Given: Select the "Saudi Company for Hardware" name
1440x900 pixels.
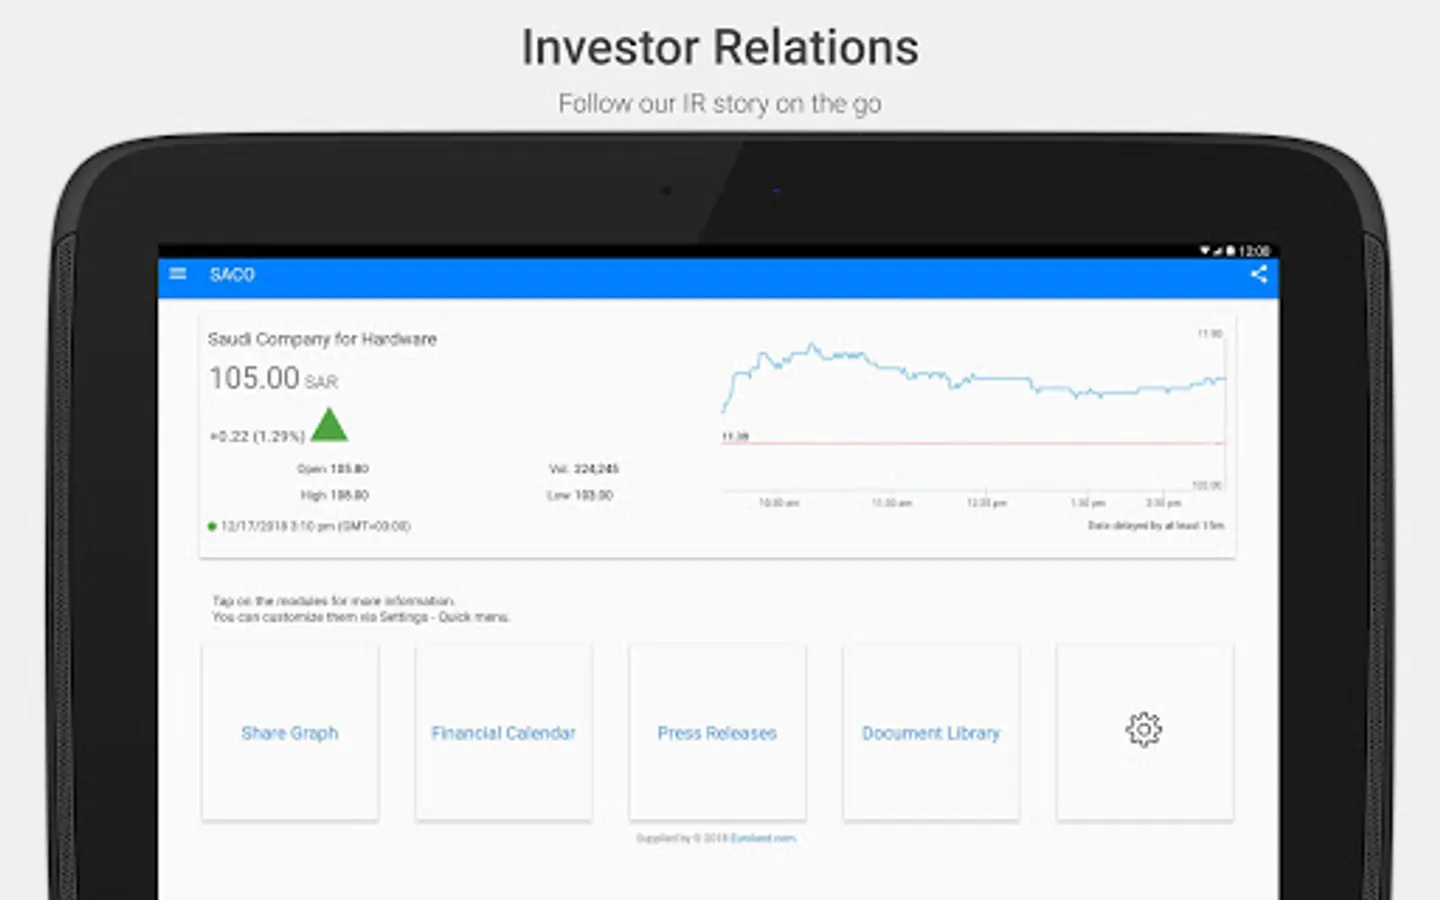Looking at the screenshot, I should 322,339.
